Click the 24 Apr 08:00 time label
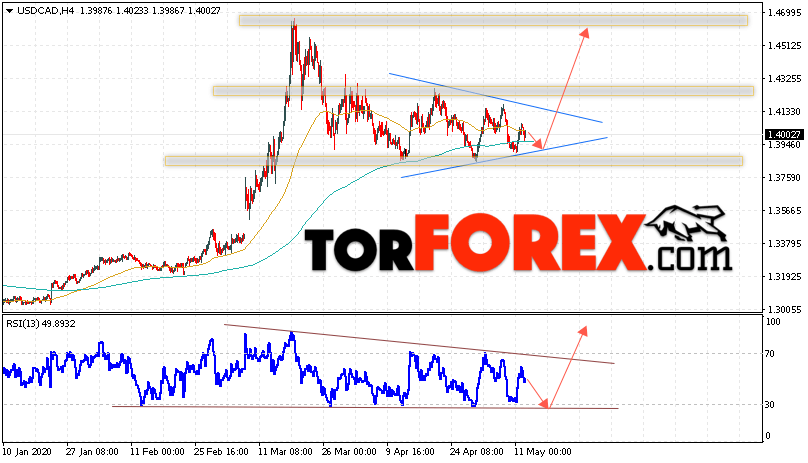 [477, 452]
